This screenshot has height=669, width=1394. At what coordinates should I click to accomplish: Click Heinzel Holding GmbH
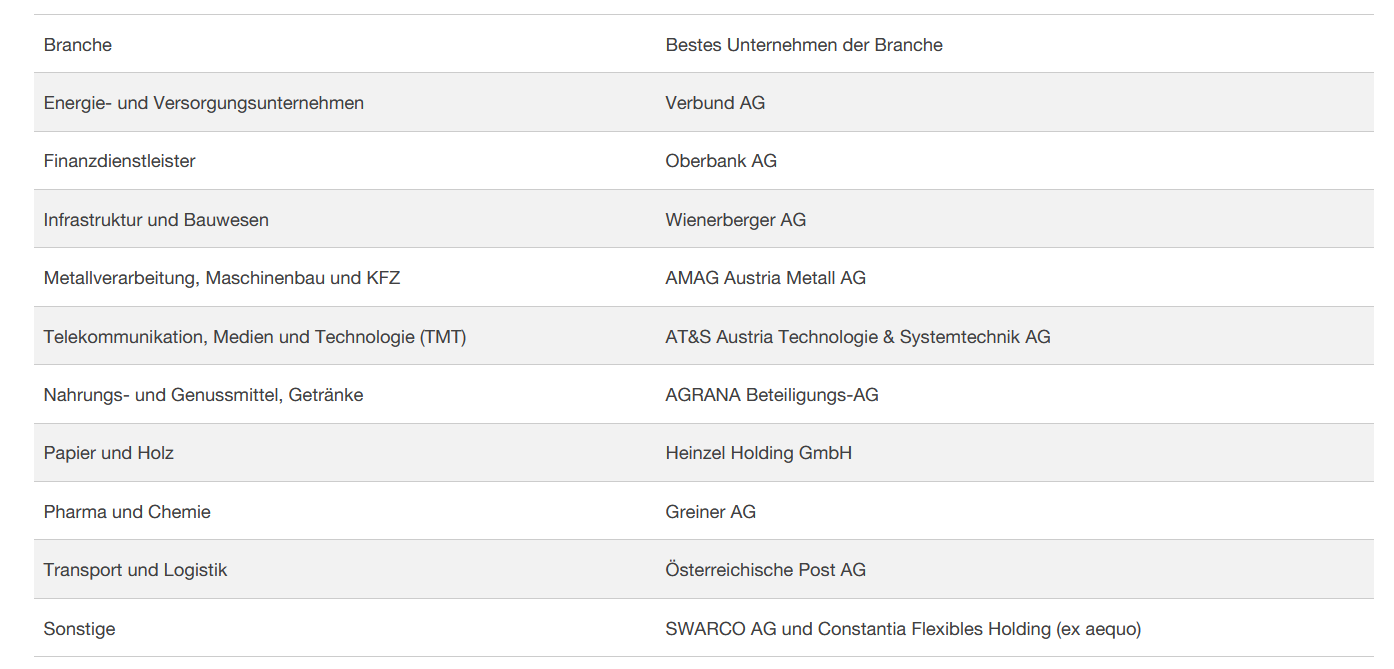point(759,453)
